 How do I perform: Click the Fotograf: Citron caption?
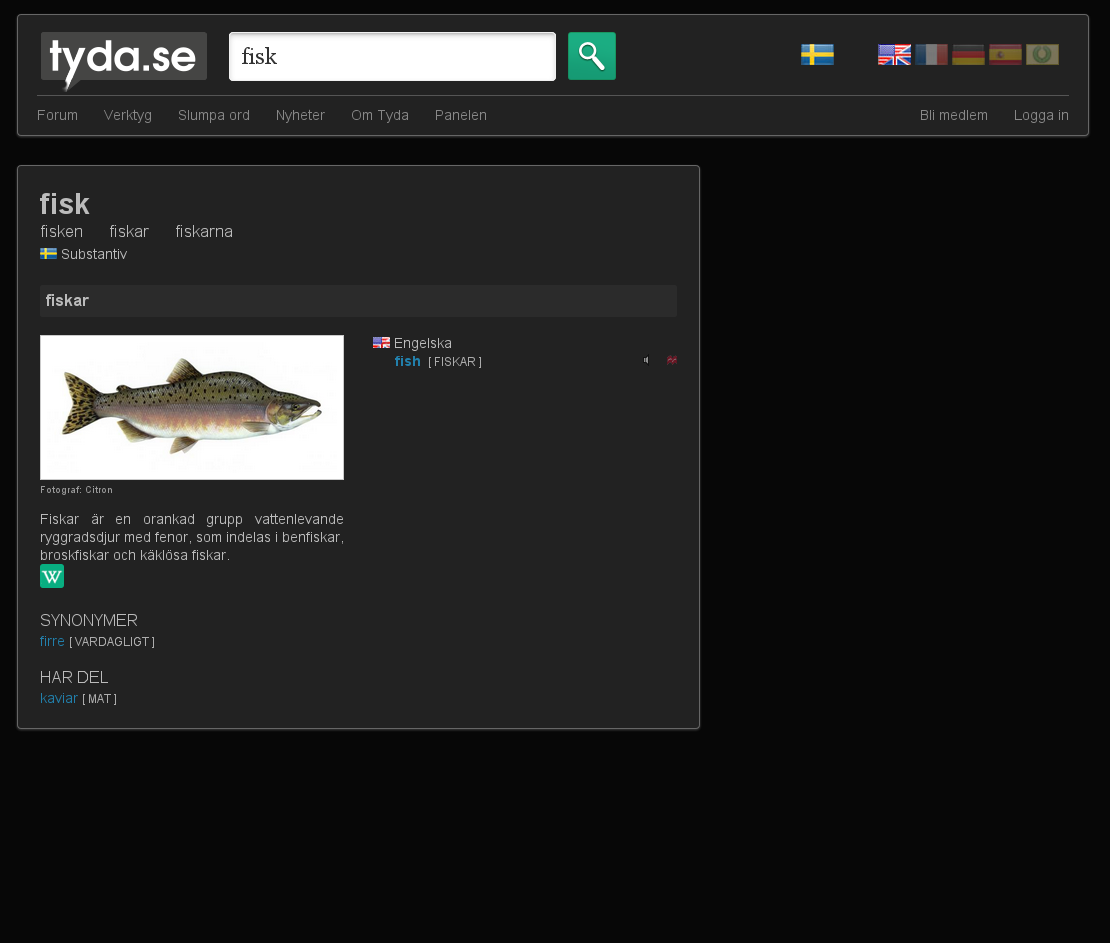[76, 490]
